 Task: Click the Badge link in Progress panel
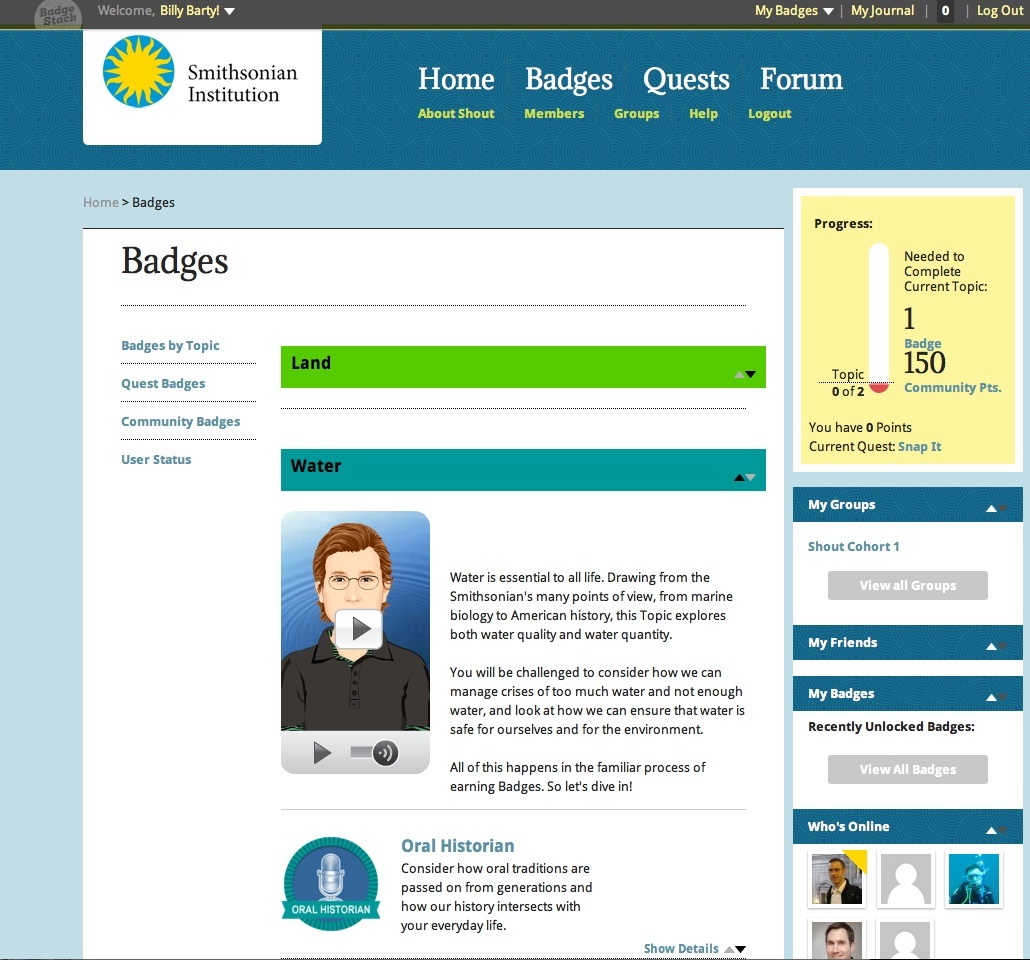coord(922,343)
